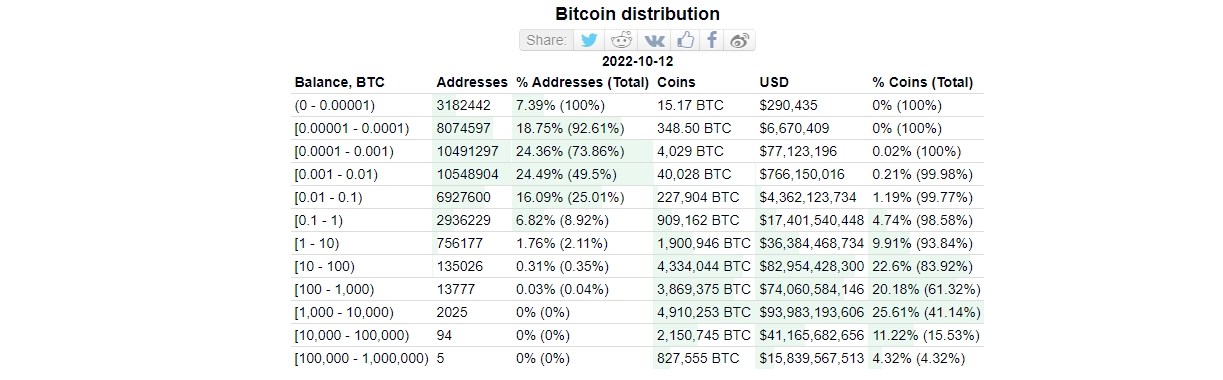Share on Twitter via bird icon

(590, 40)
